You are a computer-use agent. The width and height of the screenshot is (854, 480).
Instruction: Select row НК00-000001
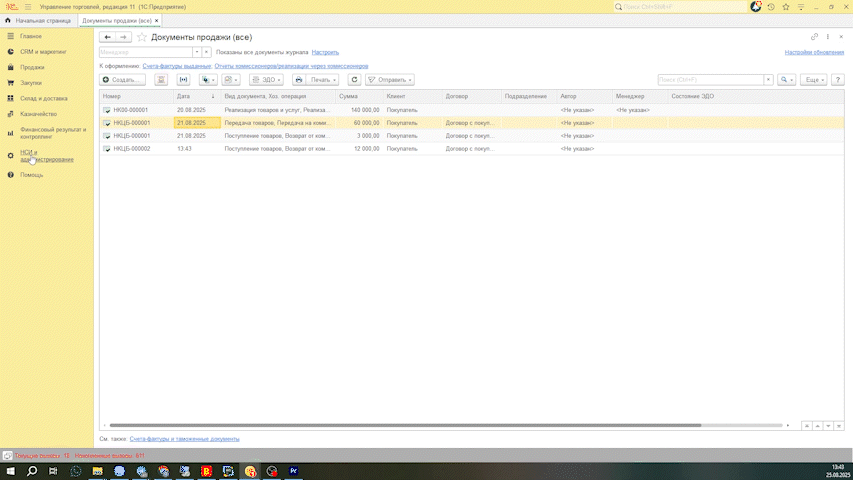[472, 110]
